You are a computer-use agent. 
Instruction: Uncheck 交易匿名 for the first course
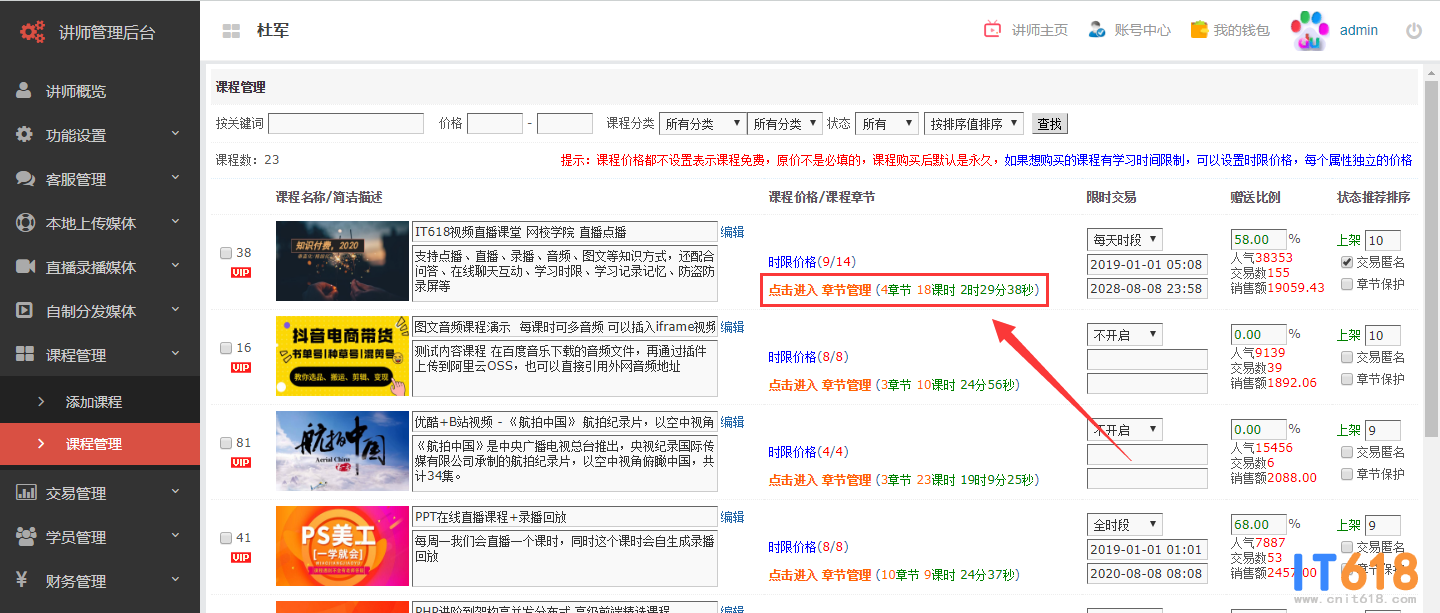(1347, 262)
